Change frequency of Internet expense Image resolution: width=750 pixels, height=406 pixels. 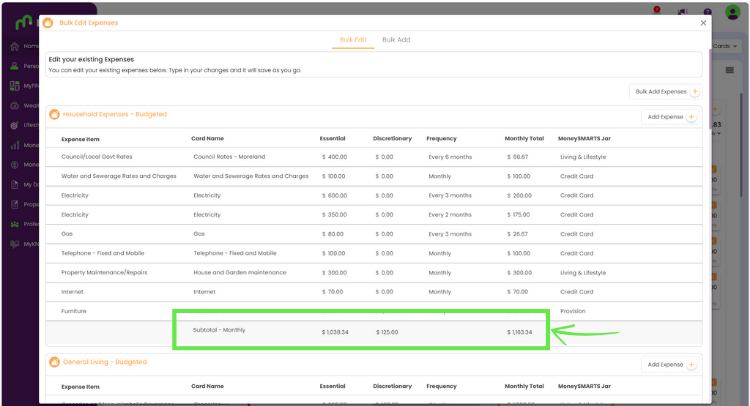(440, 292)
